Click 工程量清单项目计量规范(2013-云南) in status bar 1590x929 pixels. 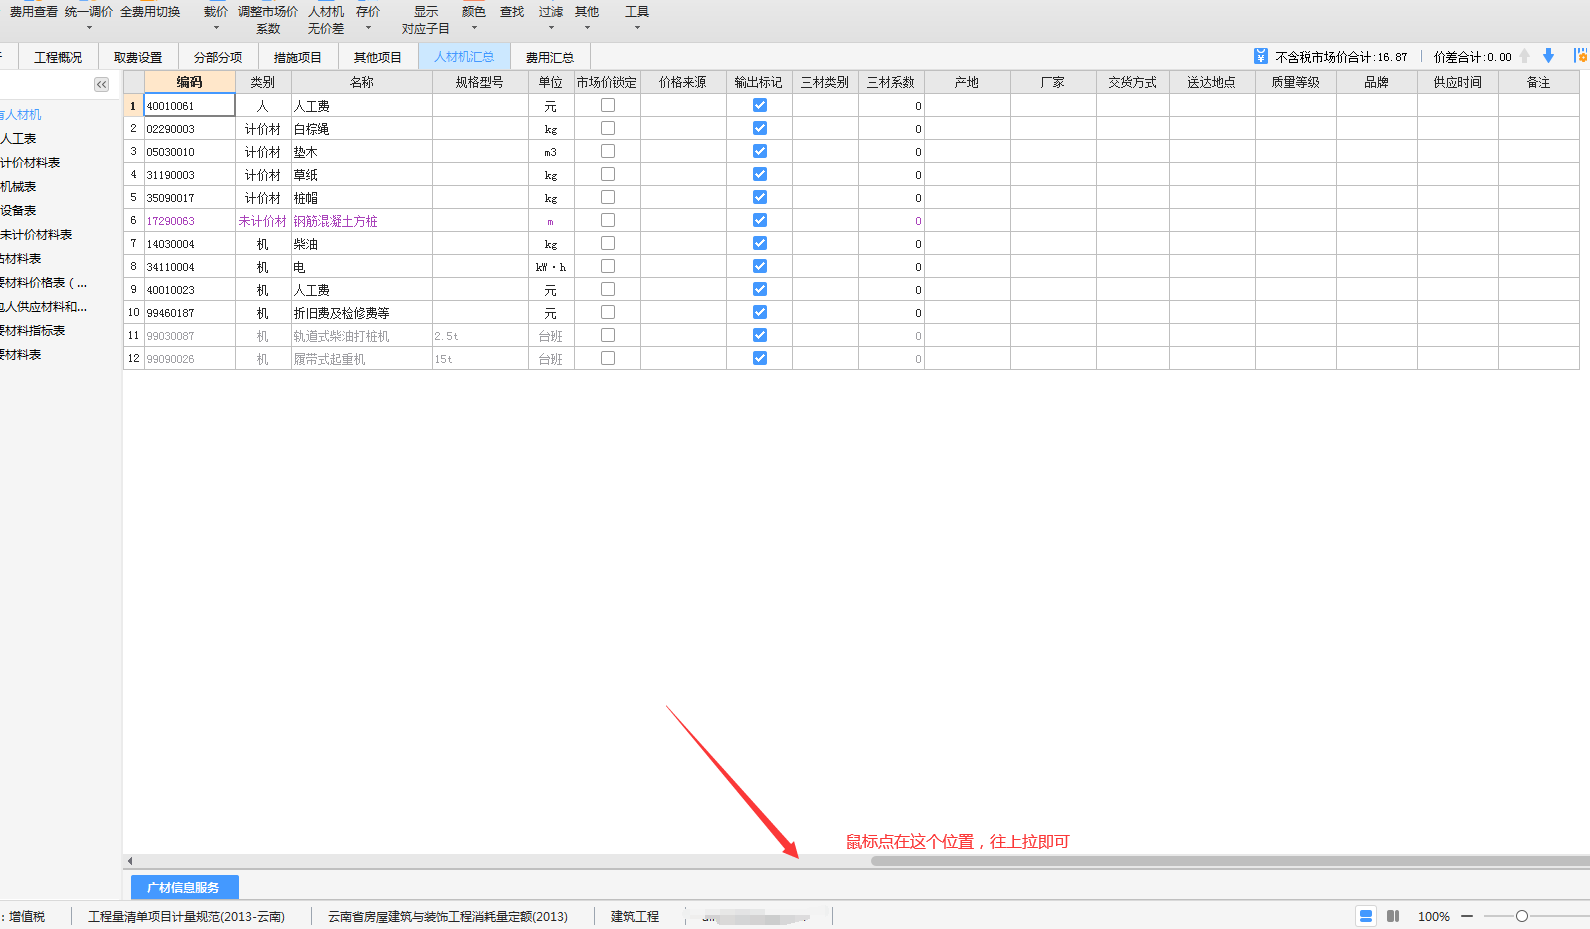(x=186, y=916)
